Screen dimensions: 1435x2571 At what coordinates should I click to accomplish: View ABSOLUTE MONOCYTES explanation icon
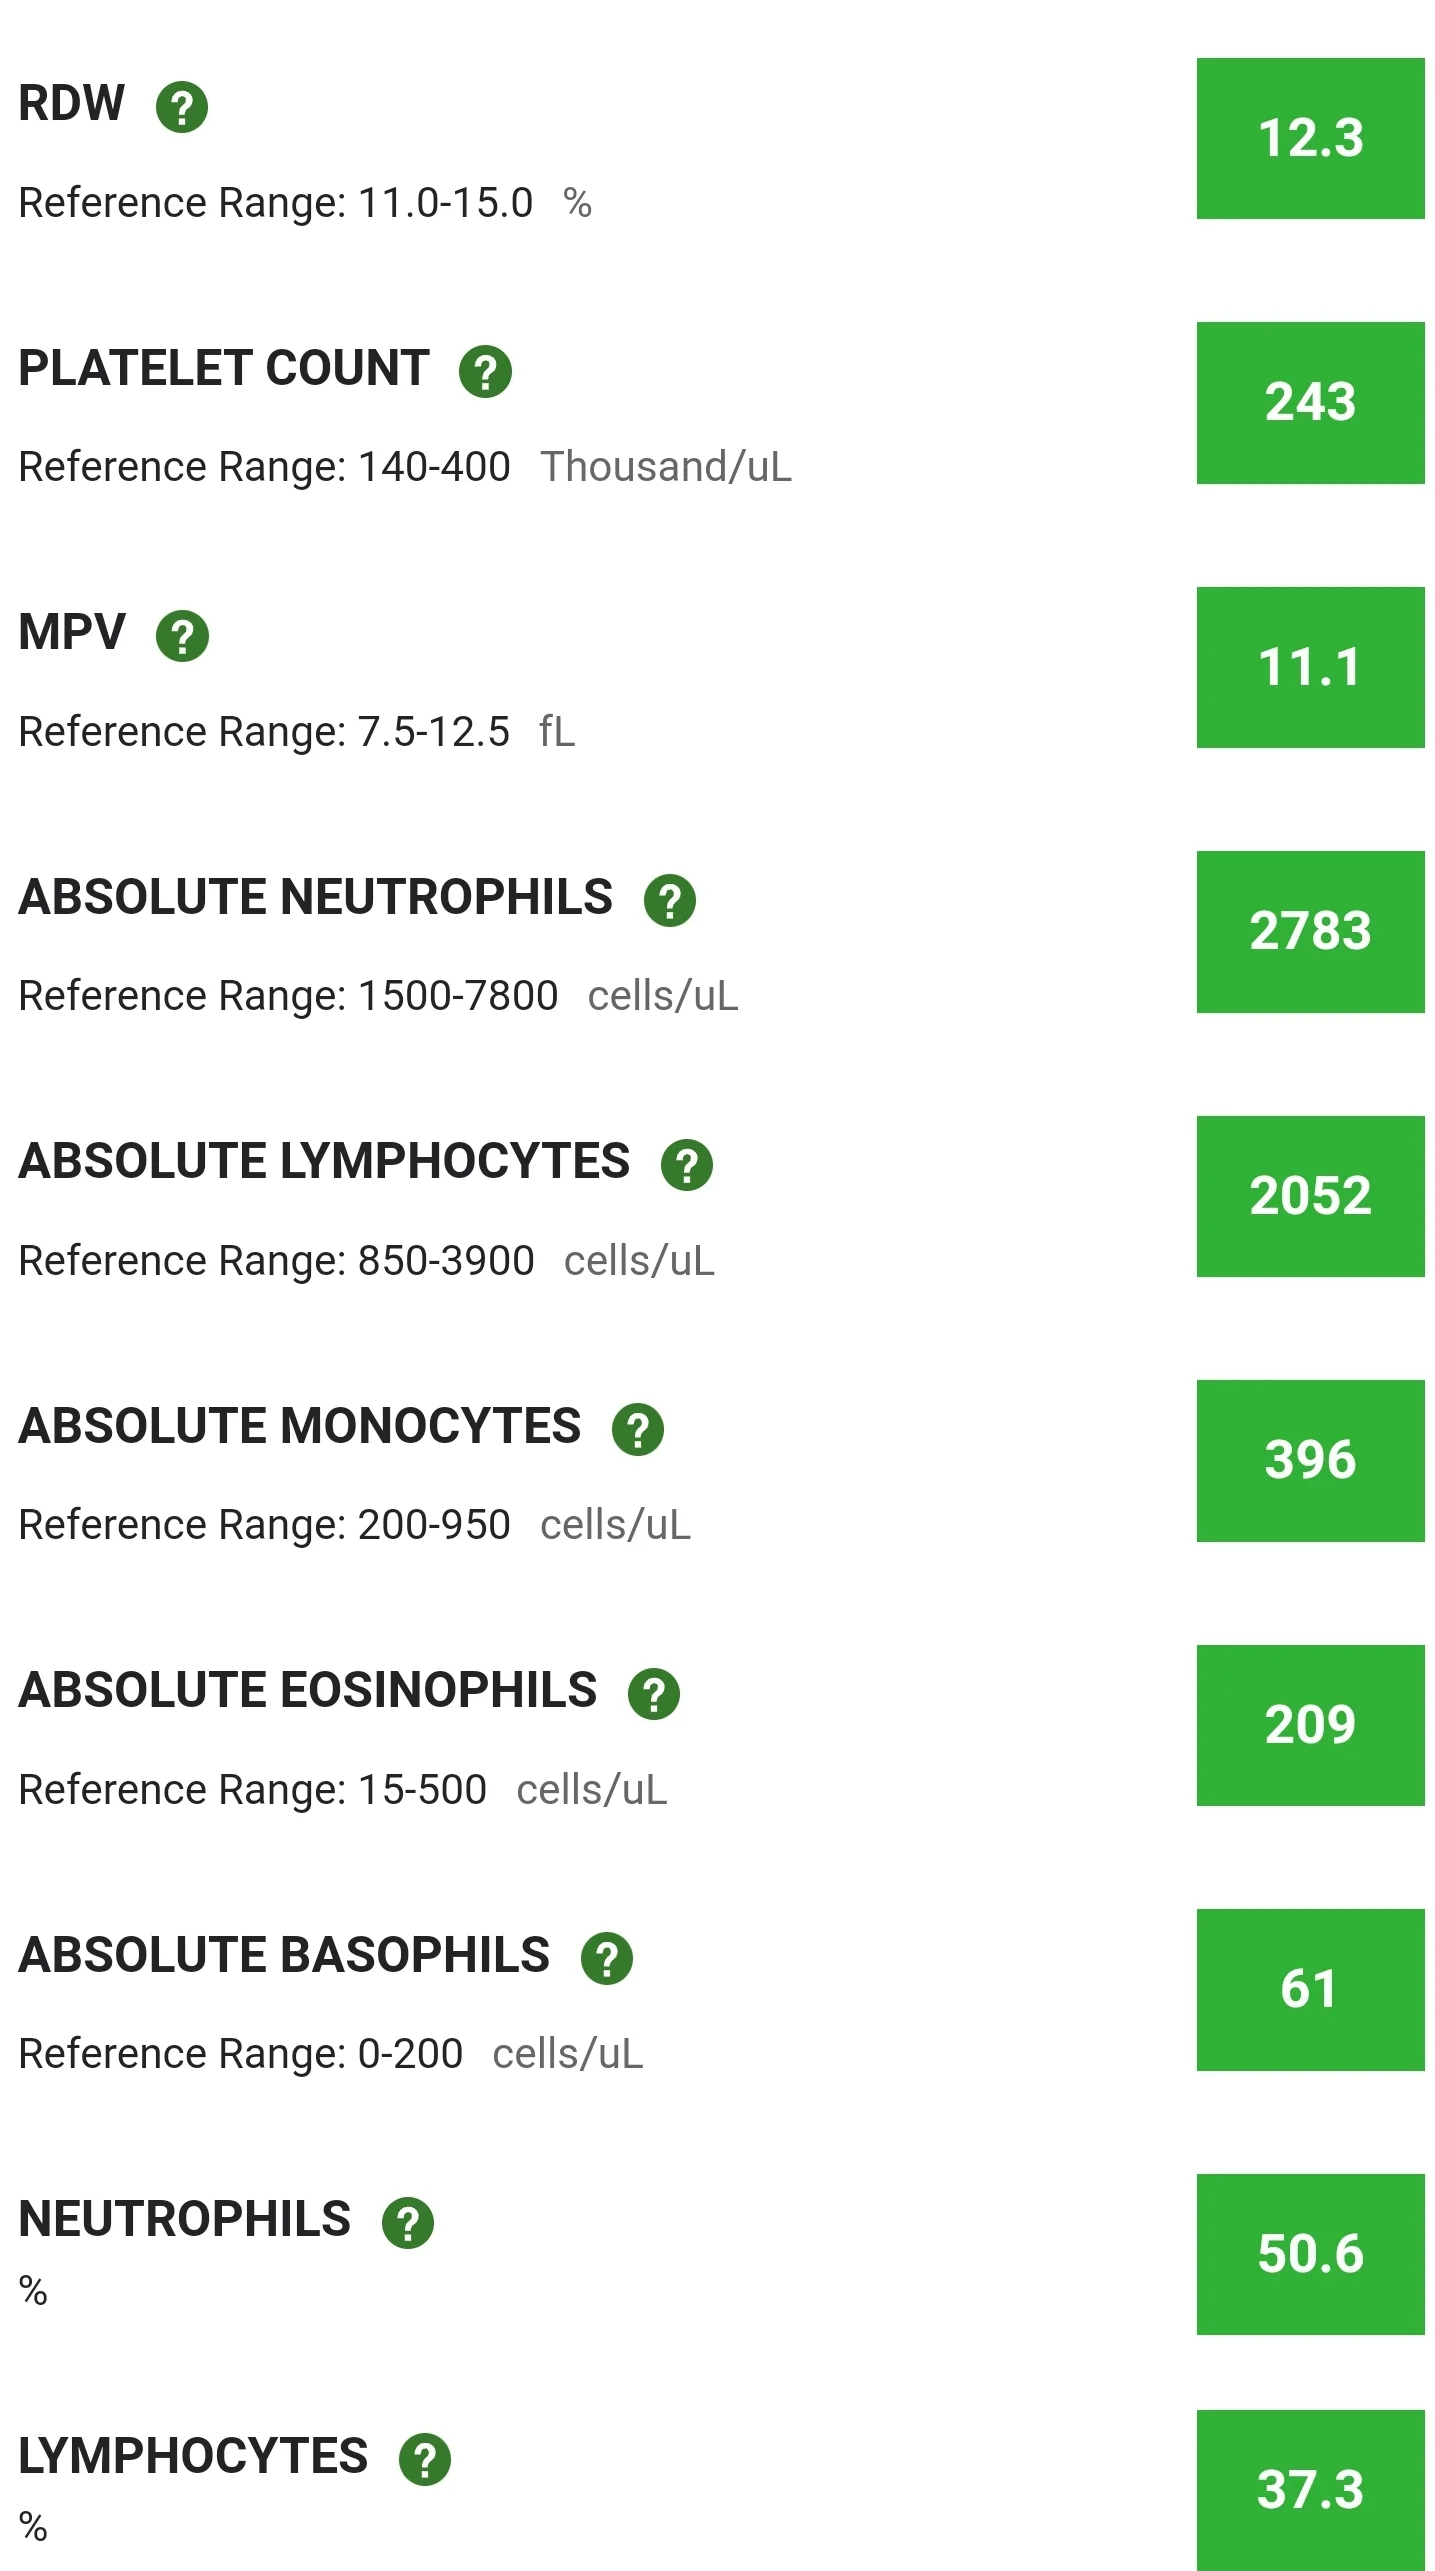pyautogui.click(x=638, y=1430)
